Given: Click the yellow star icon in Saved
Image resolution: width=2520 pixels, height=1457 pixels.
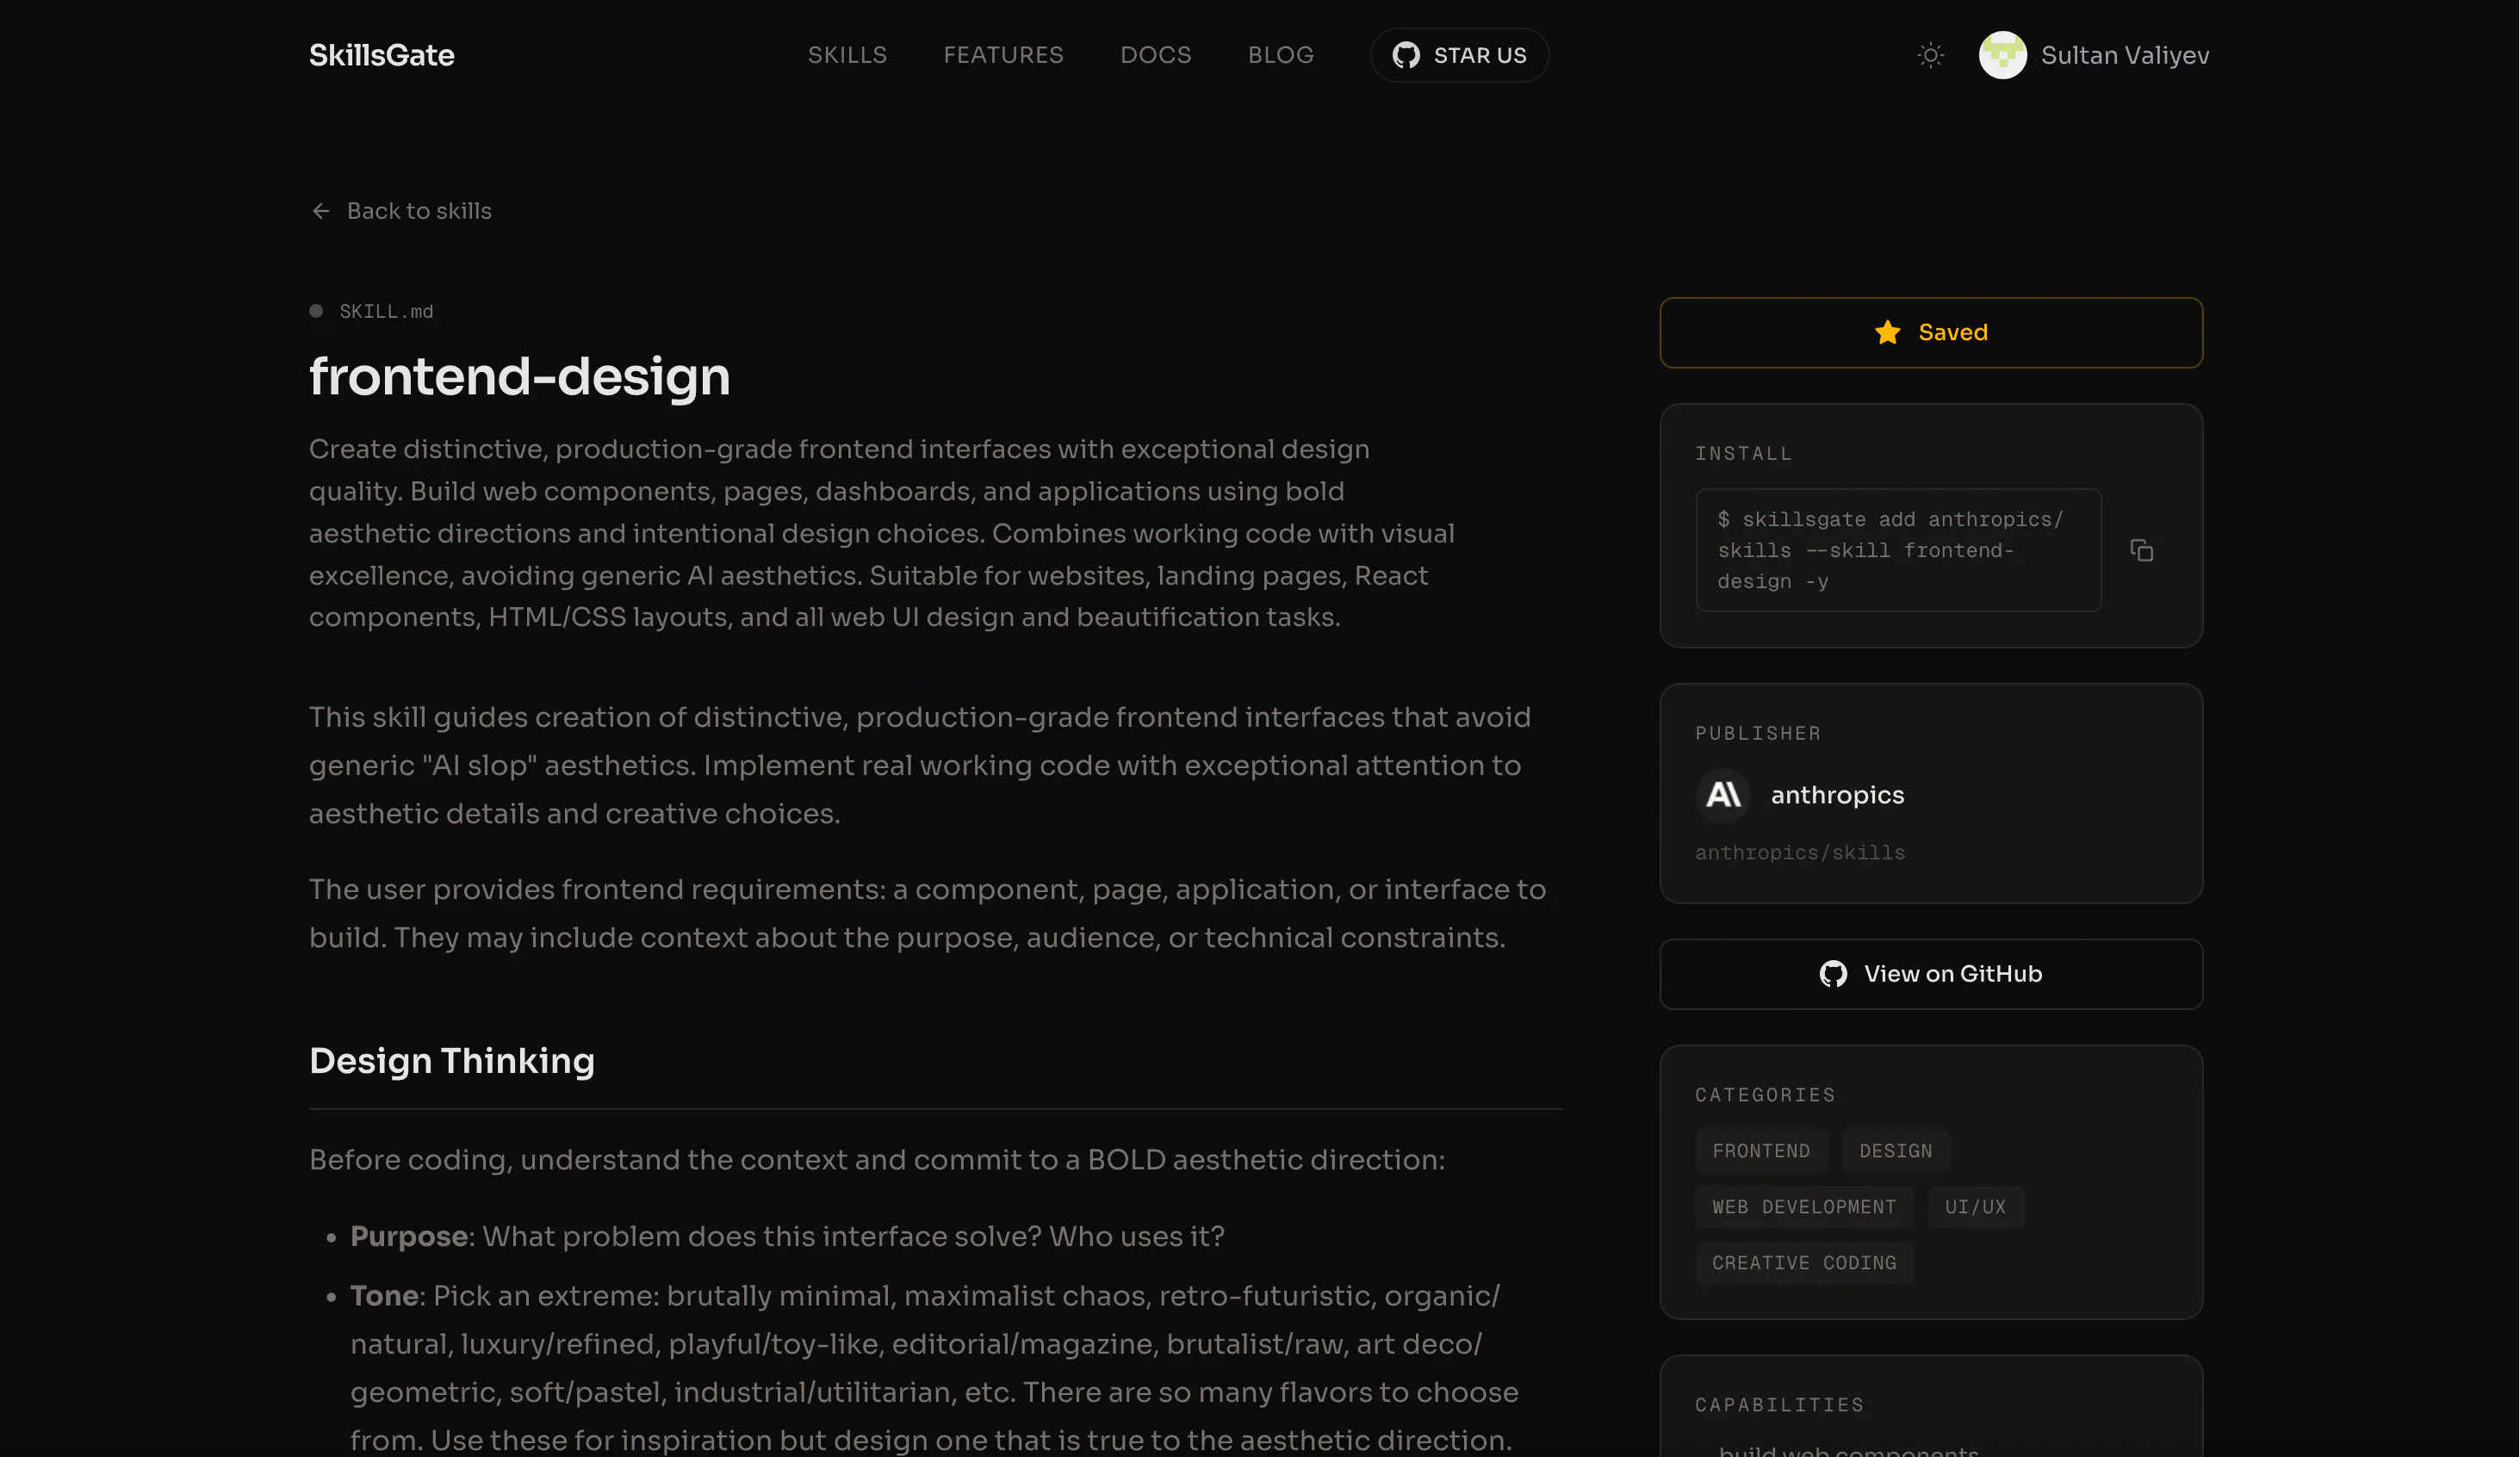Looking at the screenshot, I should 1887,332.
